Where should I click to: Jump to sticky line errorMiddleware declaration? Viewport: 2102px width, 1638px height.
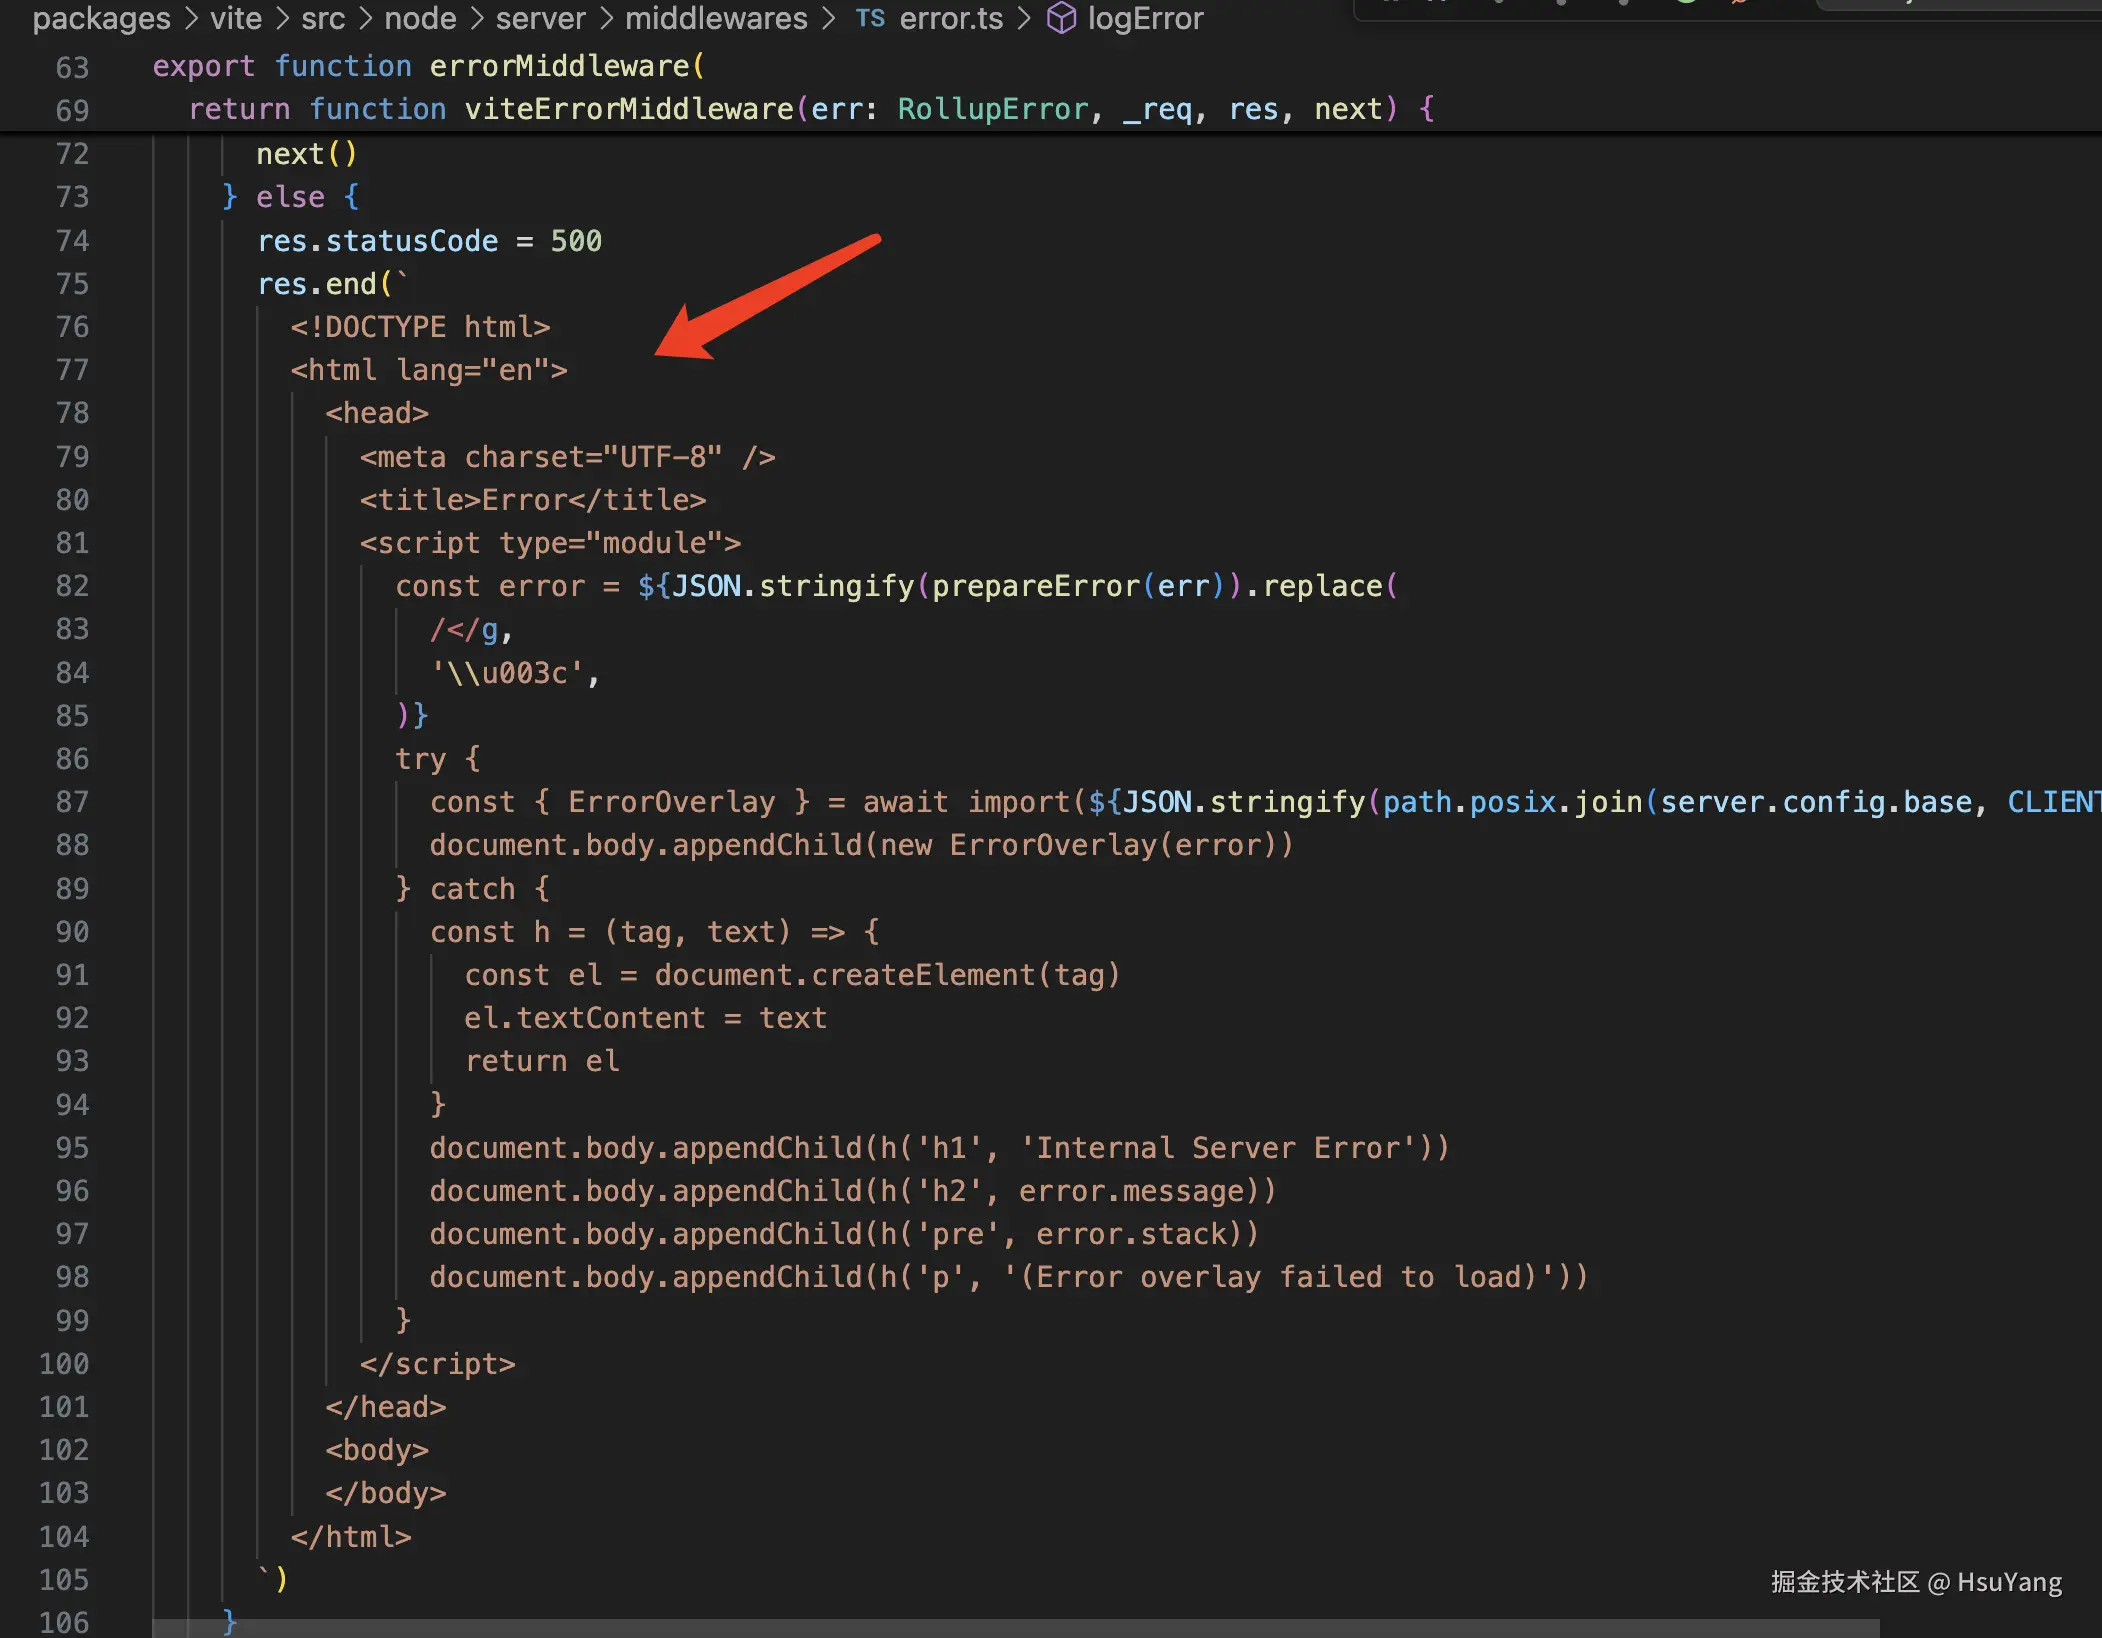560,66
